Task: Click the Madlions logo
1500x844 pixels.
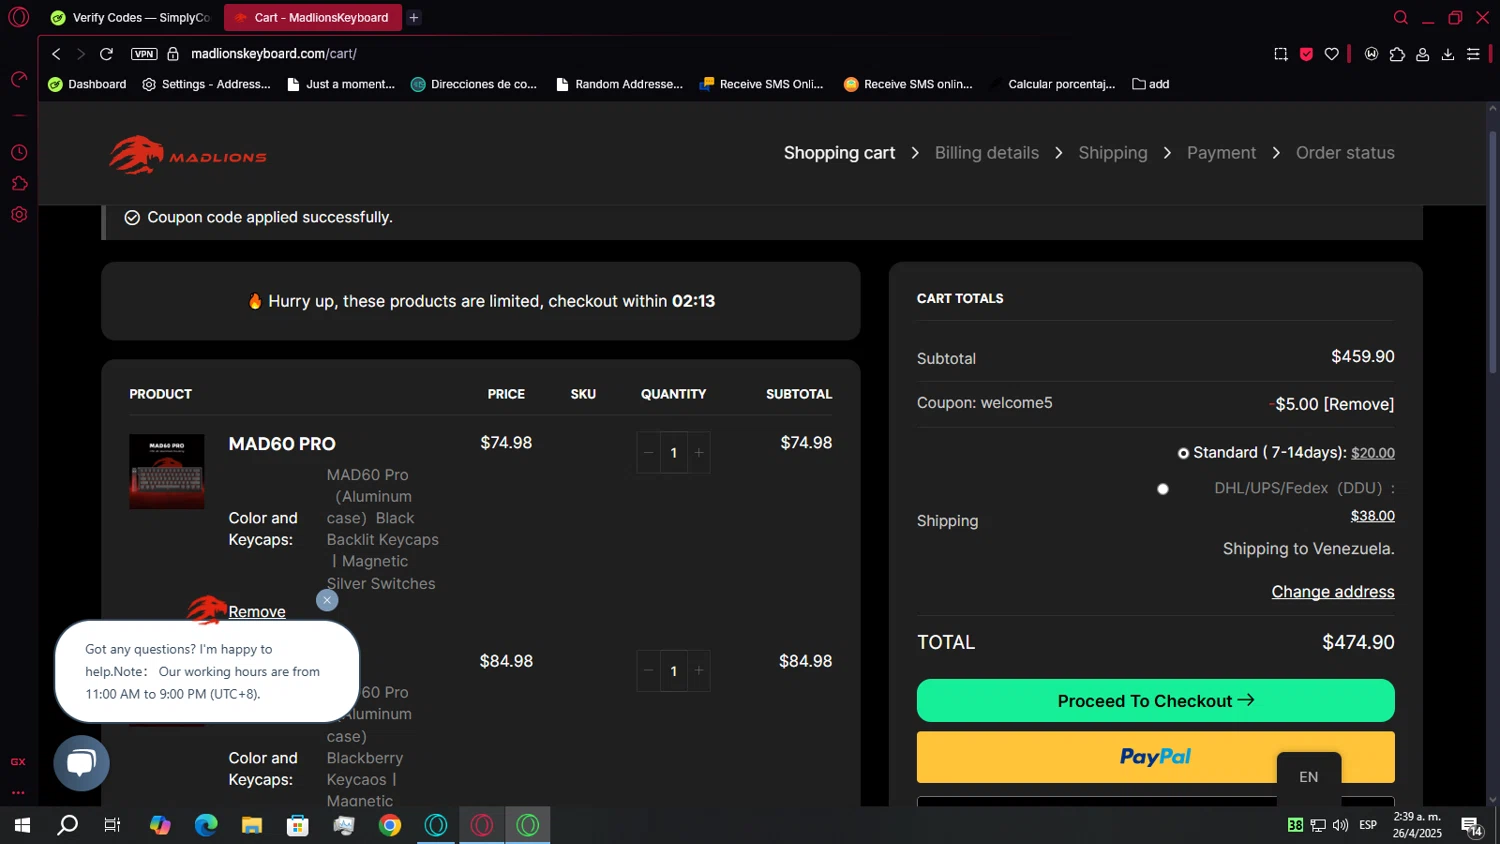Action: point(188,155)
